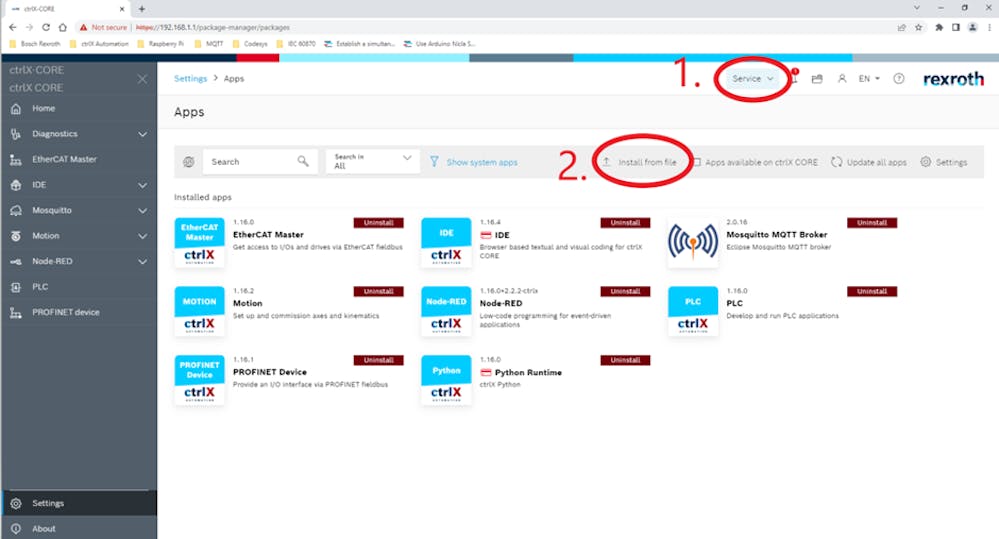The image size is (999, 539).
Task: Click the Diagnostics sidebar icon
Action: [x=16, y=134]
